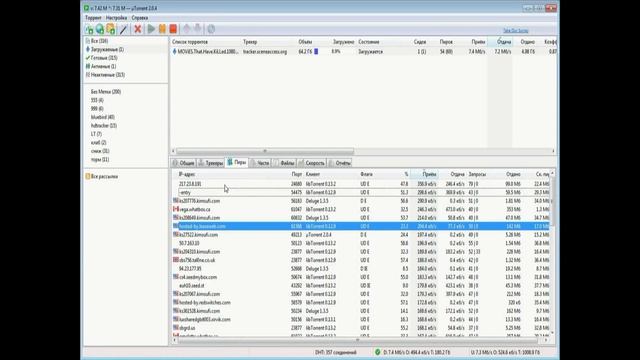Select peer row 94.23.177.95
Screen dimensions: 640x360
pyautogui.click(x=361, y=269)
